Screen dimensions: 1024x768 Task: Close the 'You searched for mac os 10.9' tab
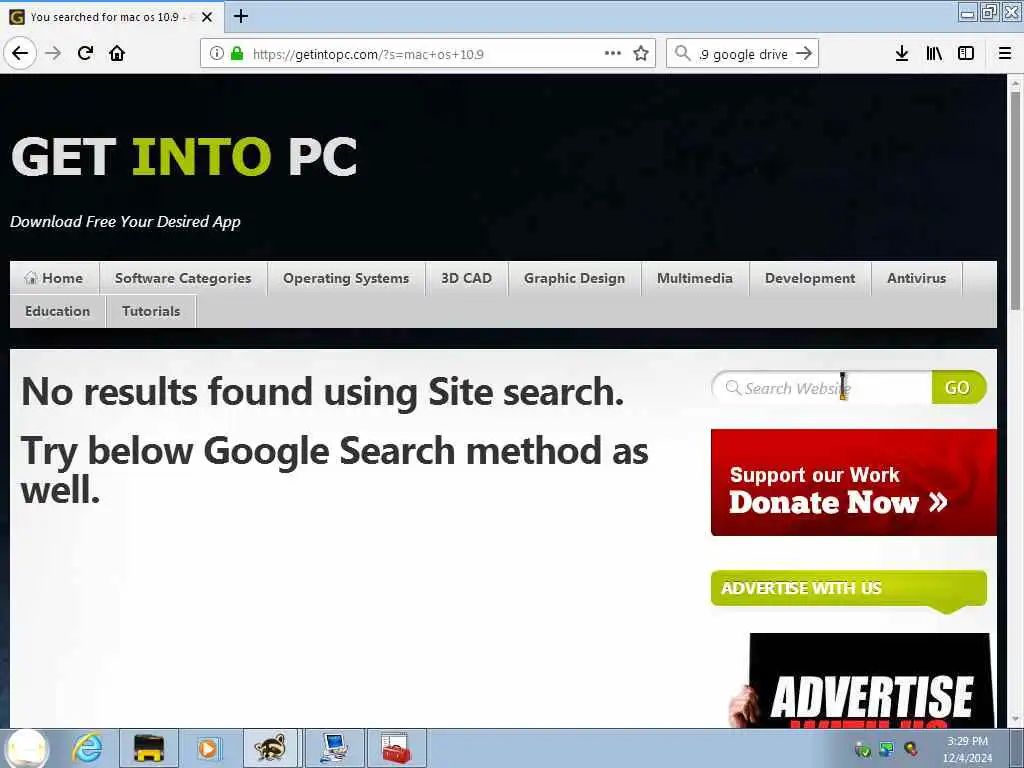coord(207,17)
